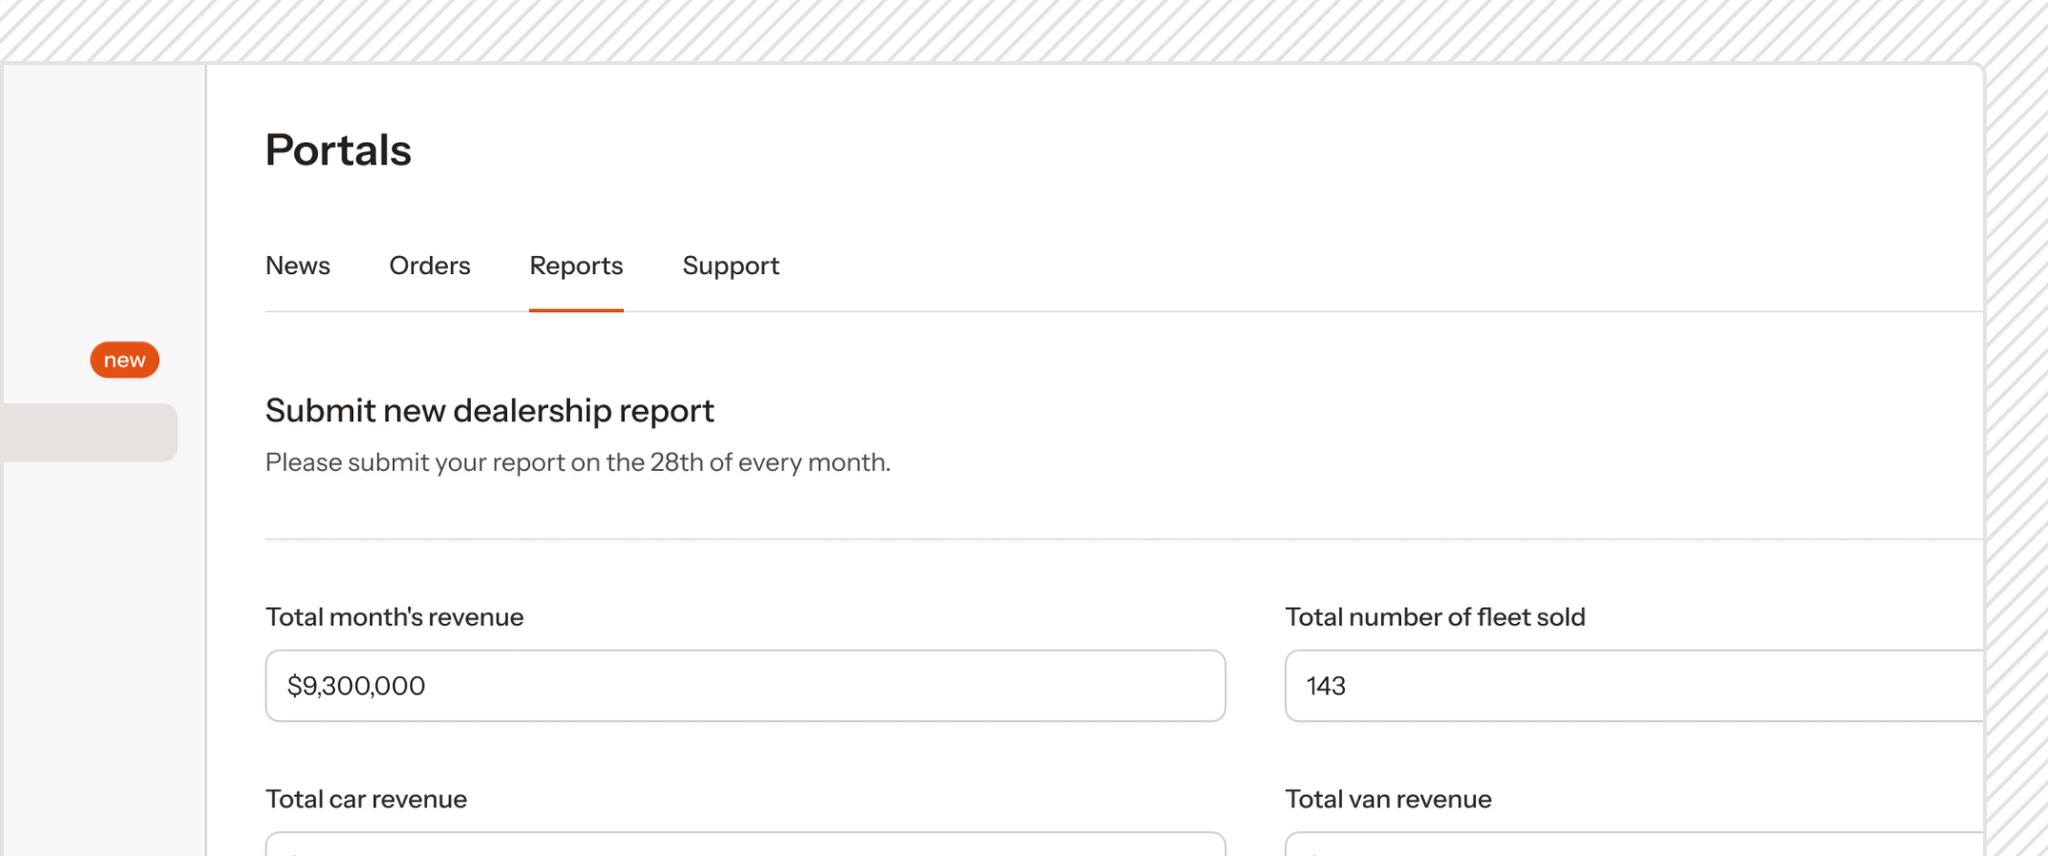Click the "Total van revenue" label
This screenshot has width=2048, height=856.
pos(1388,799)
